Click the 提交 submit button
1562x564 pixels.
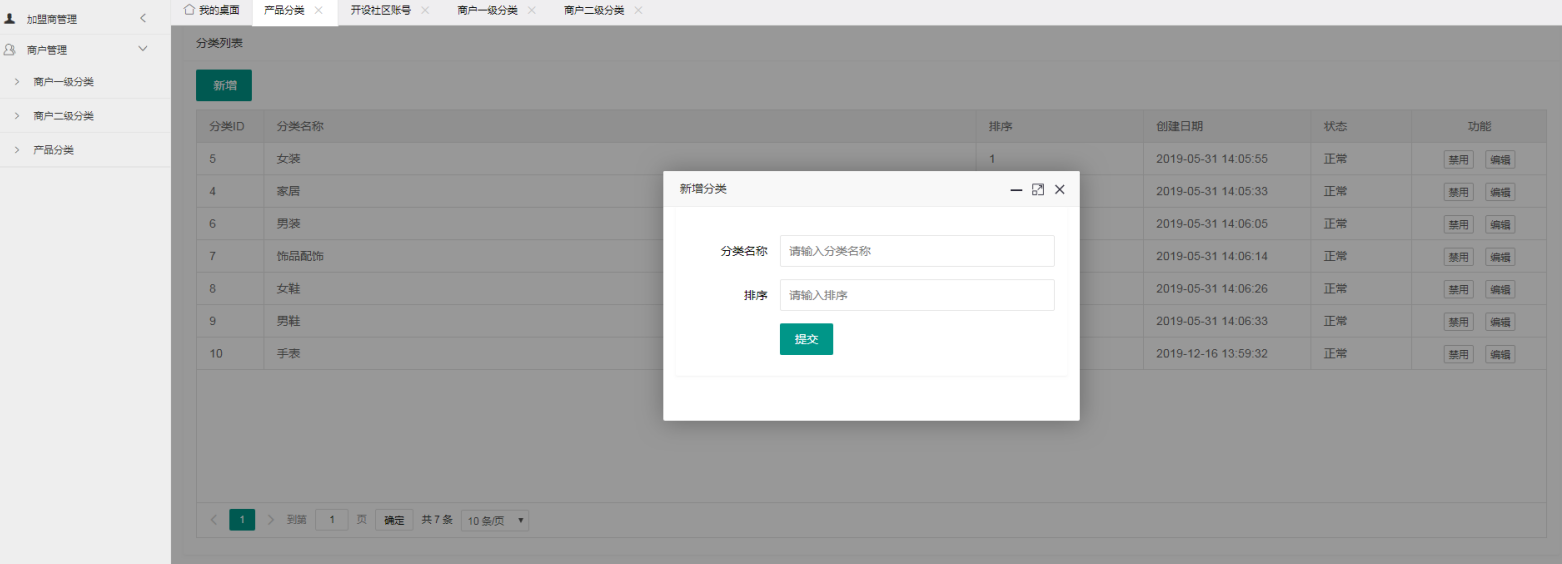806,339
